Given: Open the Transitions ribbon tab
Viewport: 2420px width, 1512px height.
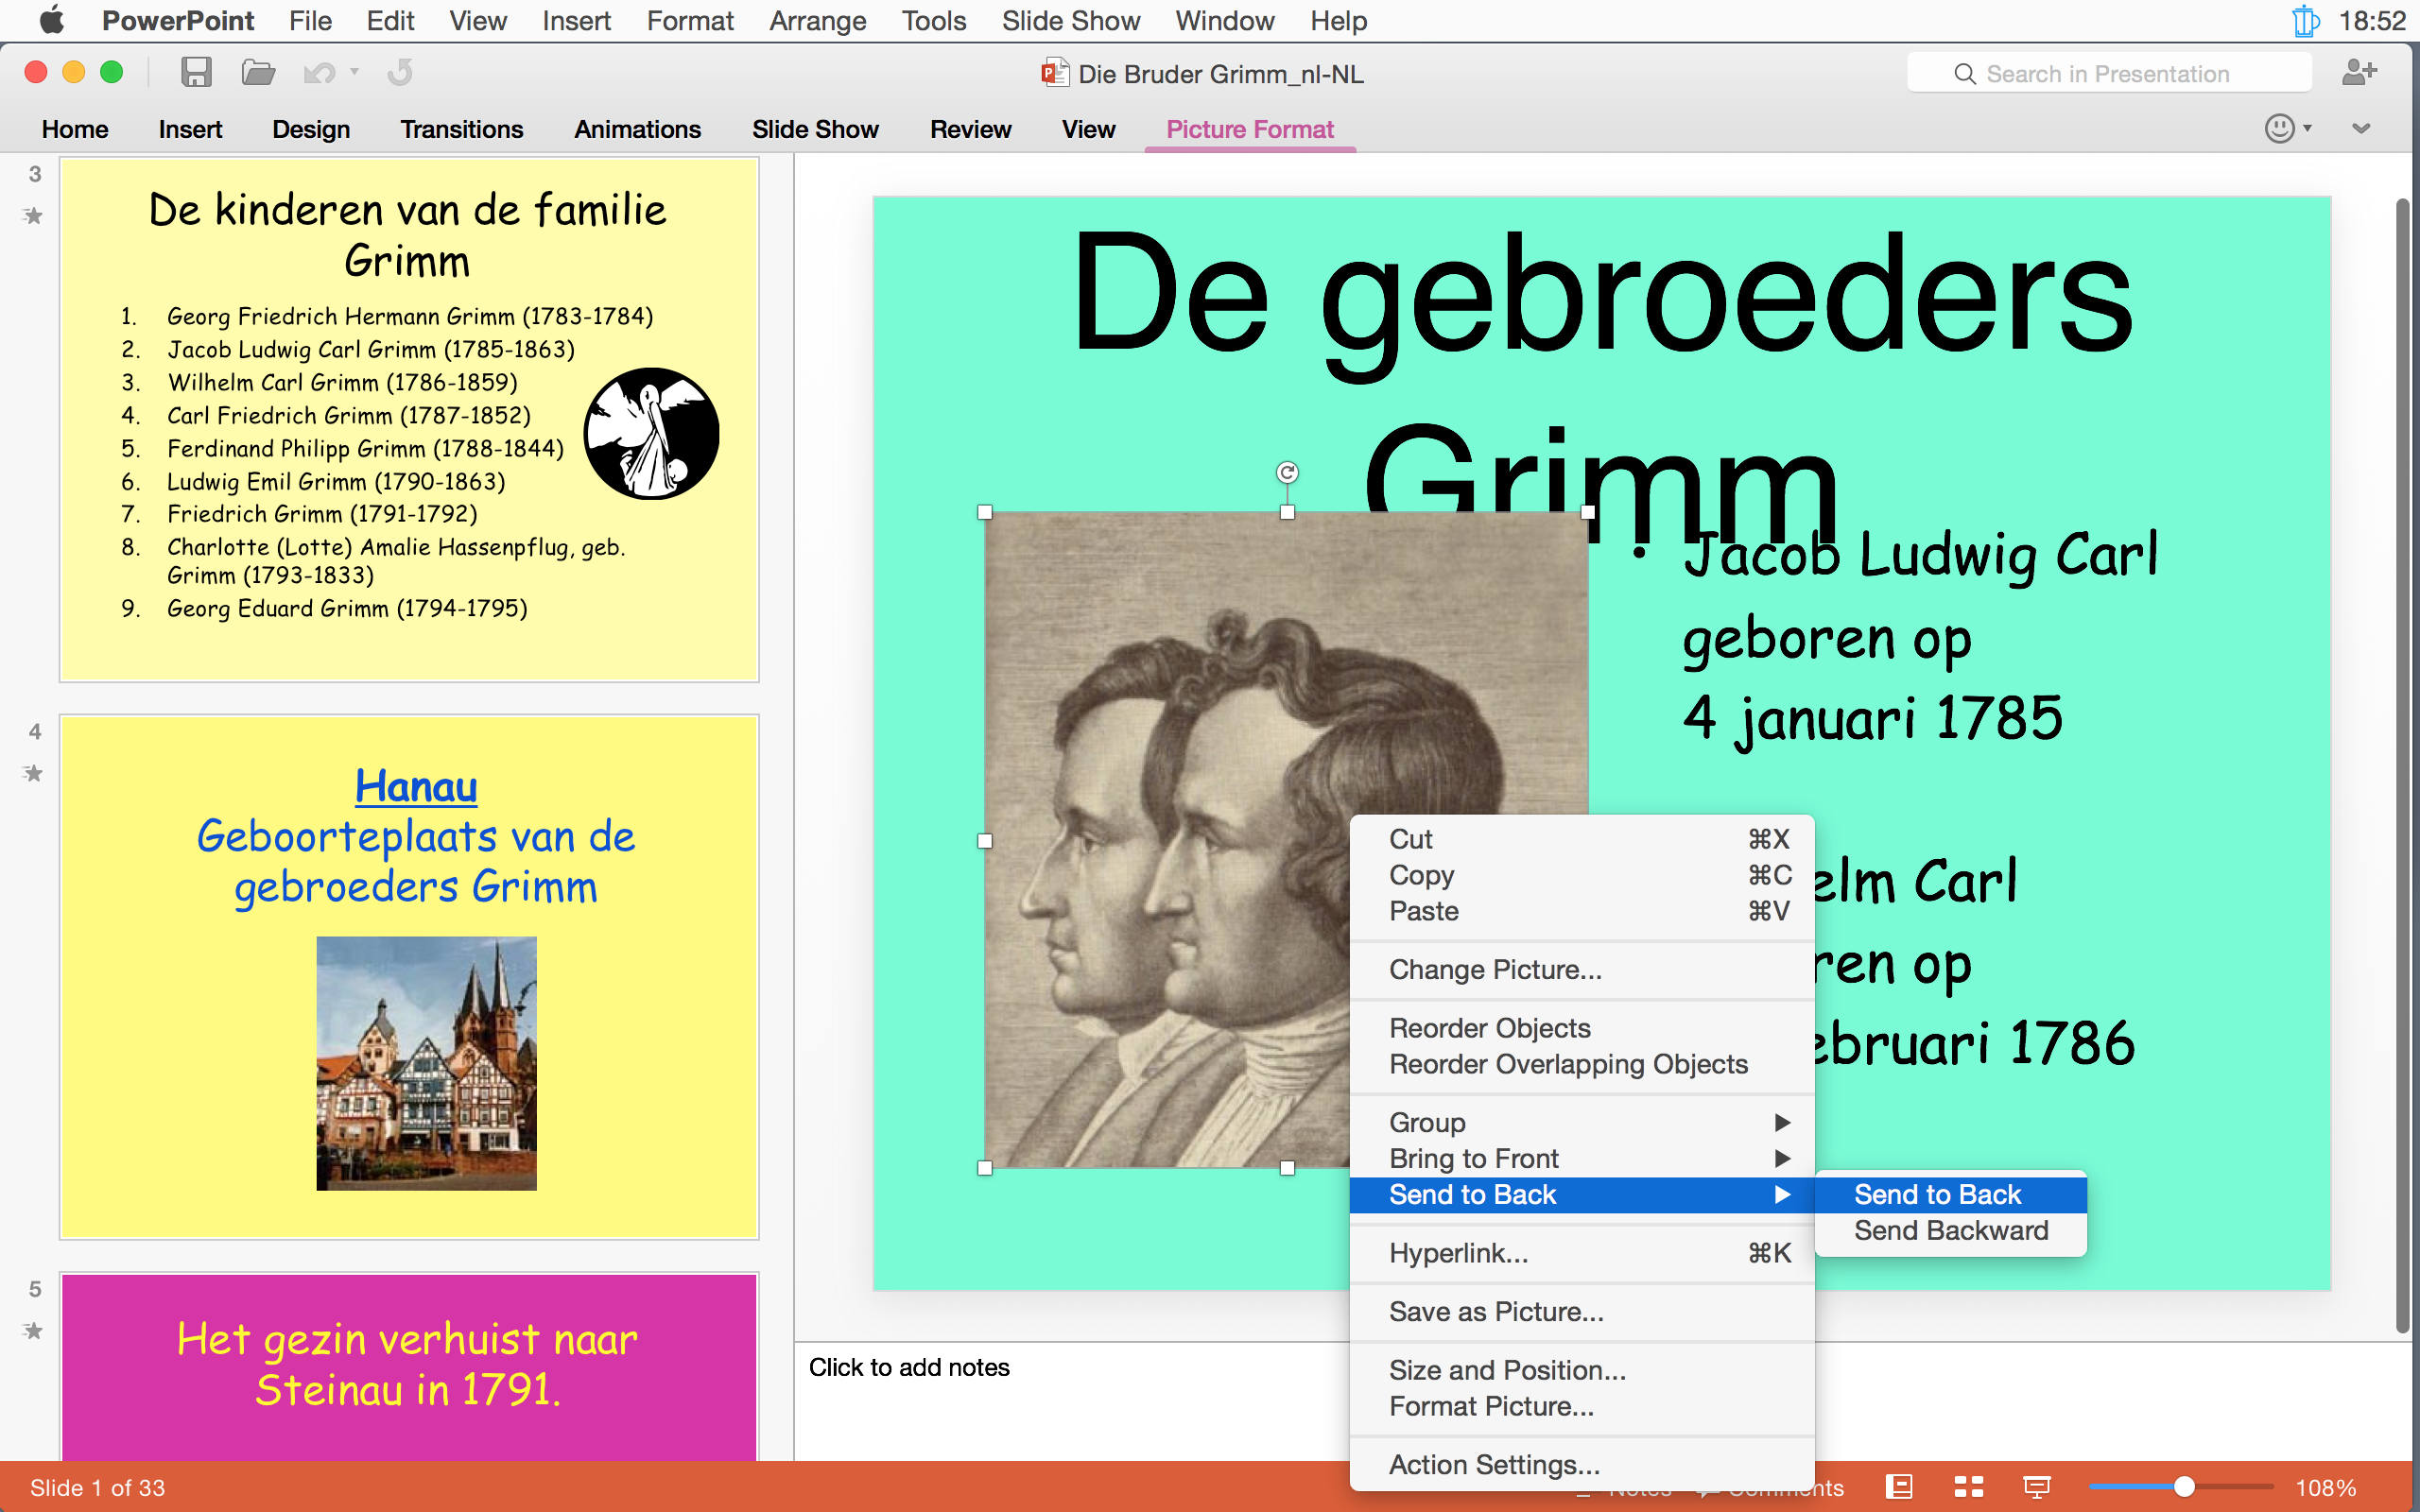Looking at the screenshot, I should point(461,129).
